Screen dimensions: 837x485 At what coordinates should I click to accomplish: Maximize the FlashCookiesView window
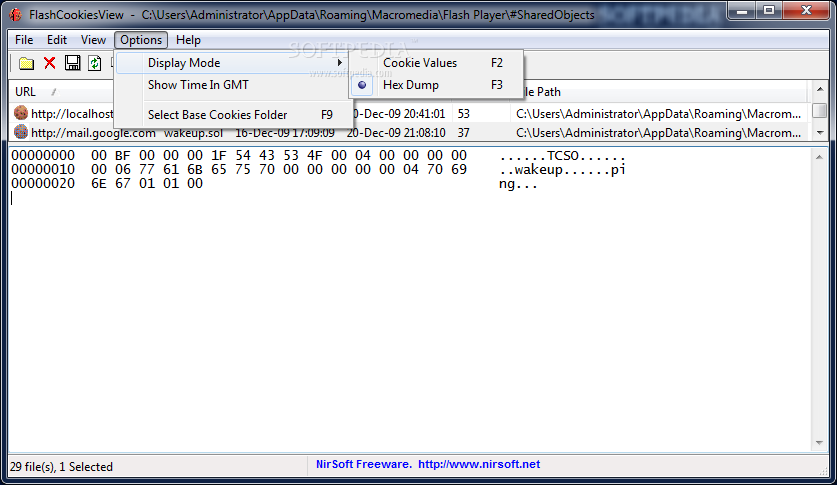[x=769, y=11]
